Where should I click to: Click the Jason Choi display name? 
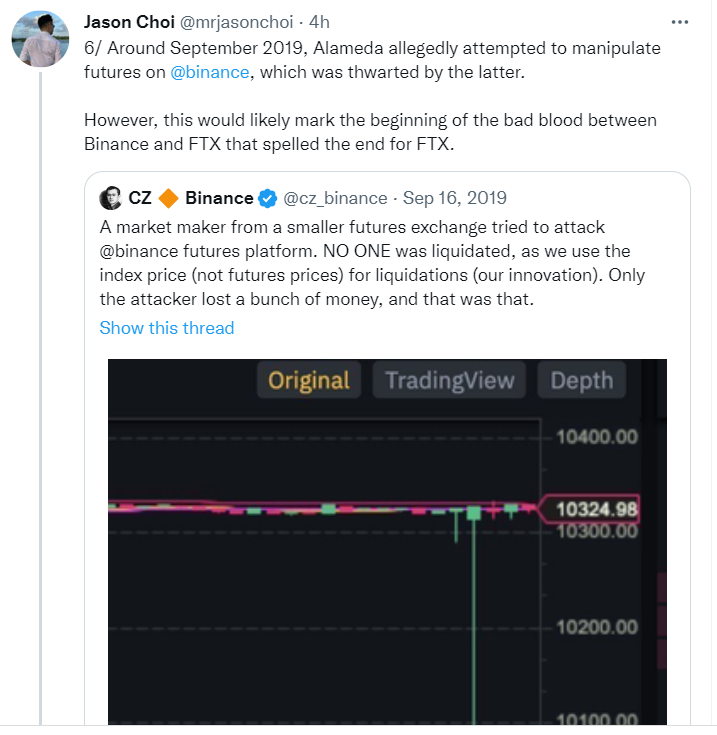click(130, 22)
